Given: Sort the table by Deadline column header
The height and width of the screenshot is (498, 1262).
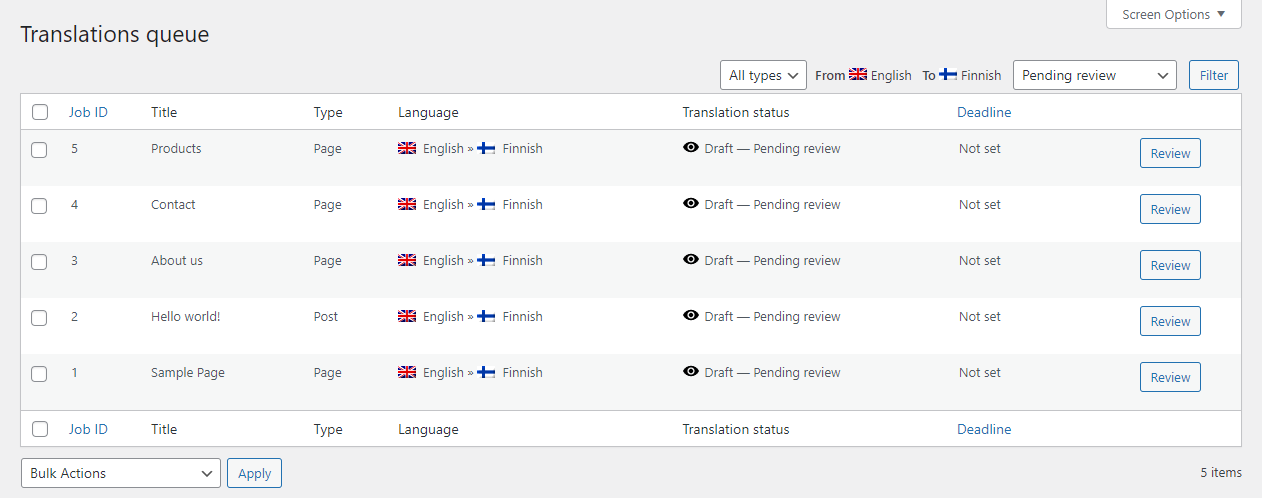Looking at the screenshot, I should tap(984, 112).
